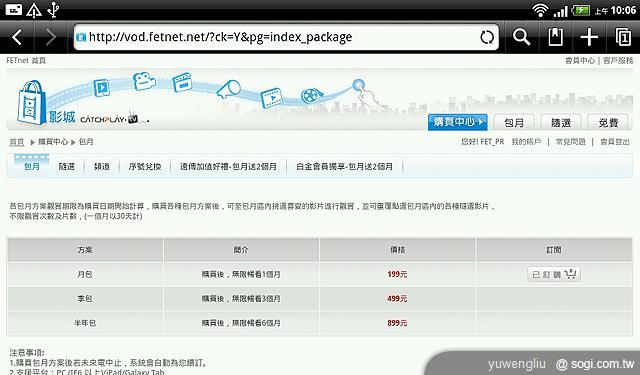640x375 pixels.
Task: Click the FETnet 首頁 link
Action: (26, 61)
